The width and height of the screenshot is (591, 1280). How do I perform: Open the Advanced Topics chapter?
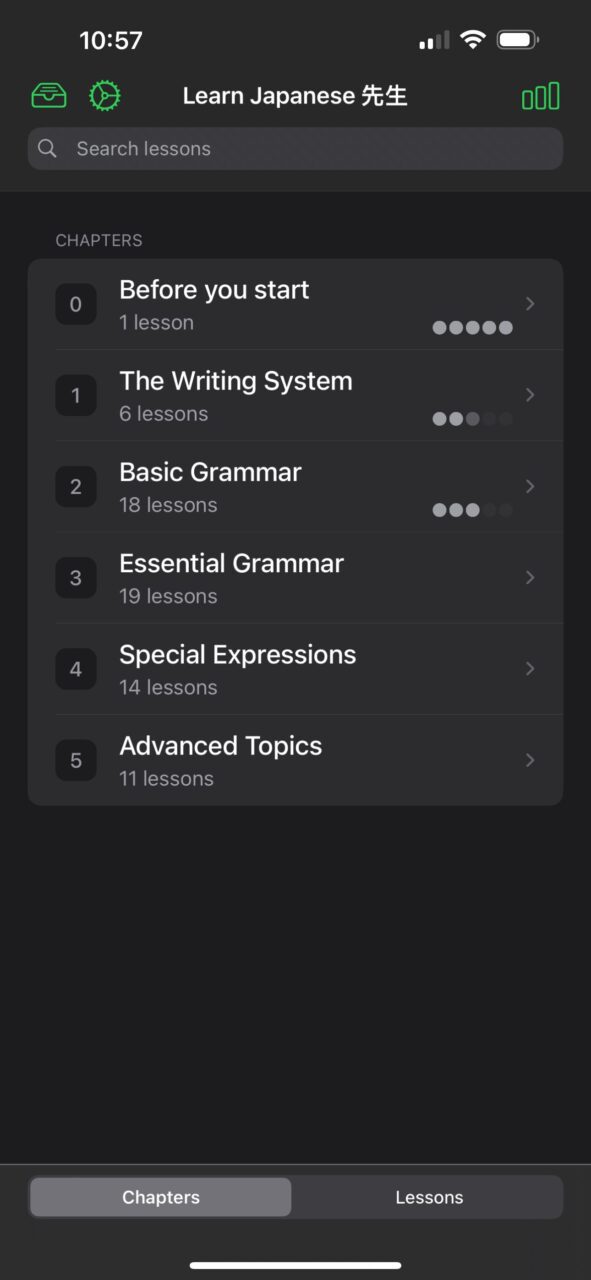[295, 760]
